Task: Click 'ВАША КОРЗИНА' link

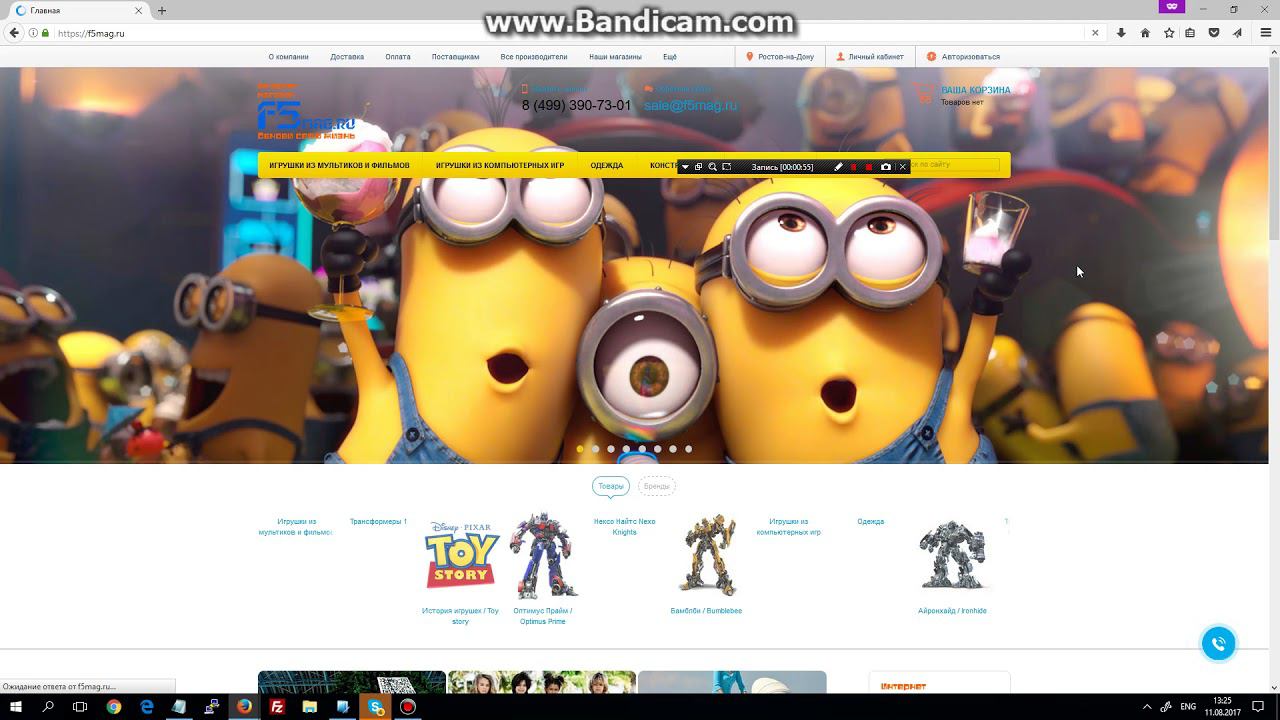Action: click(975, 90)
